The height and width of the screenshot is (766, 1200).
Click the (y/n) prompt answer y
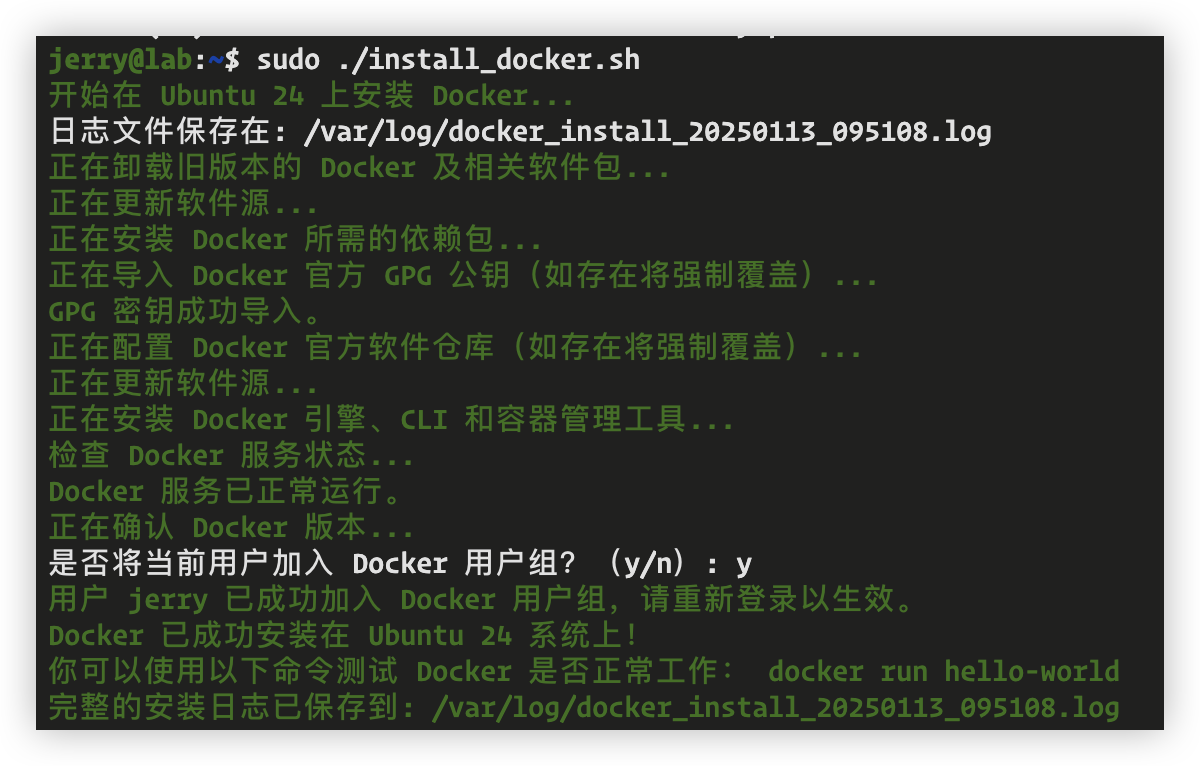click(x=743, y=564)
